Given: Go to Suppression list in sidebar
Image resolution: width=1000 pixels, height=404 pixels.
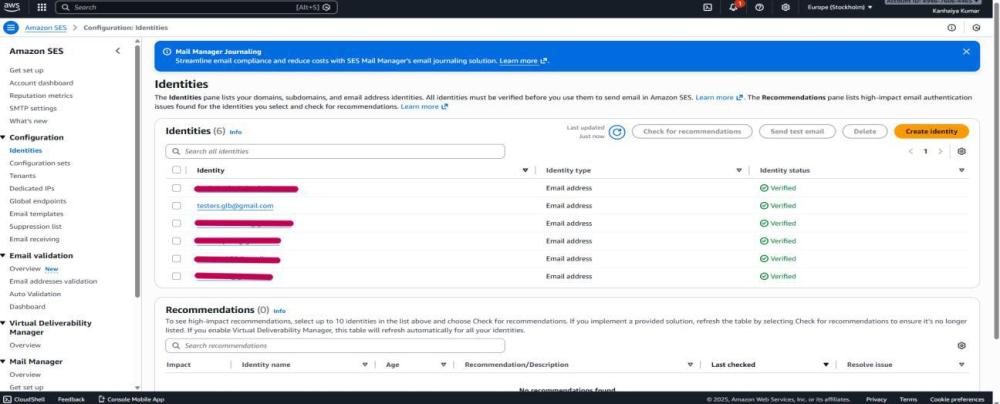Looking at the screenshot, I should click(35, 226).
